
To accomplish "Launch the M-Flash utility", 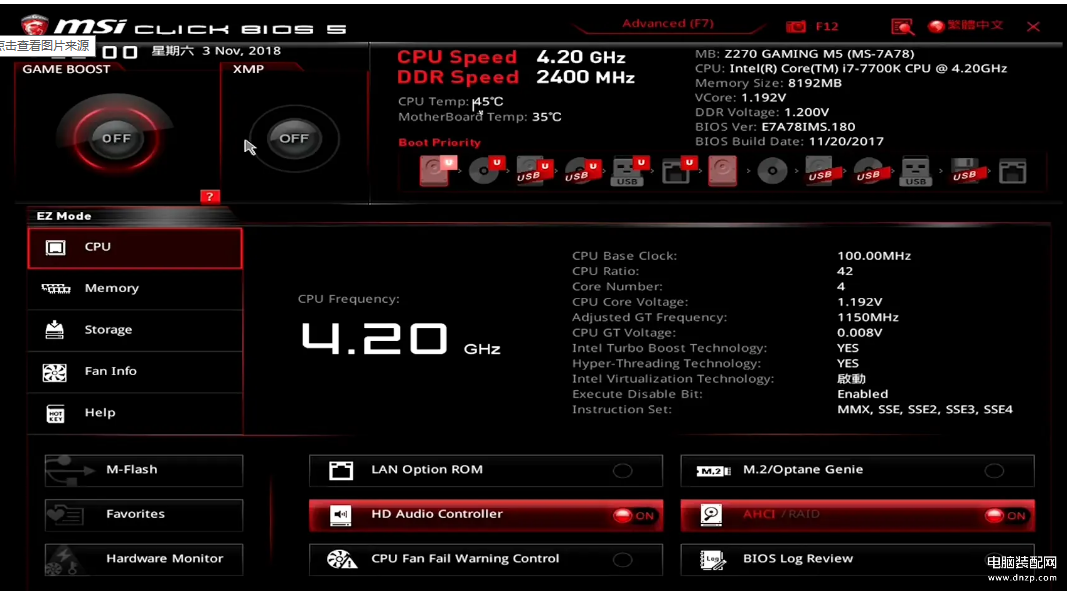I will coord(144,470).
